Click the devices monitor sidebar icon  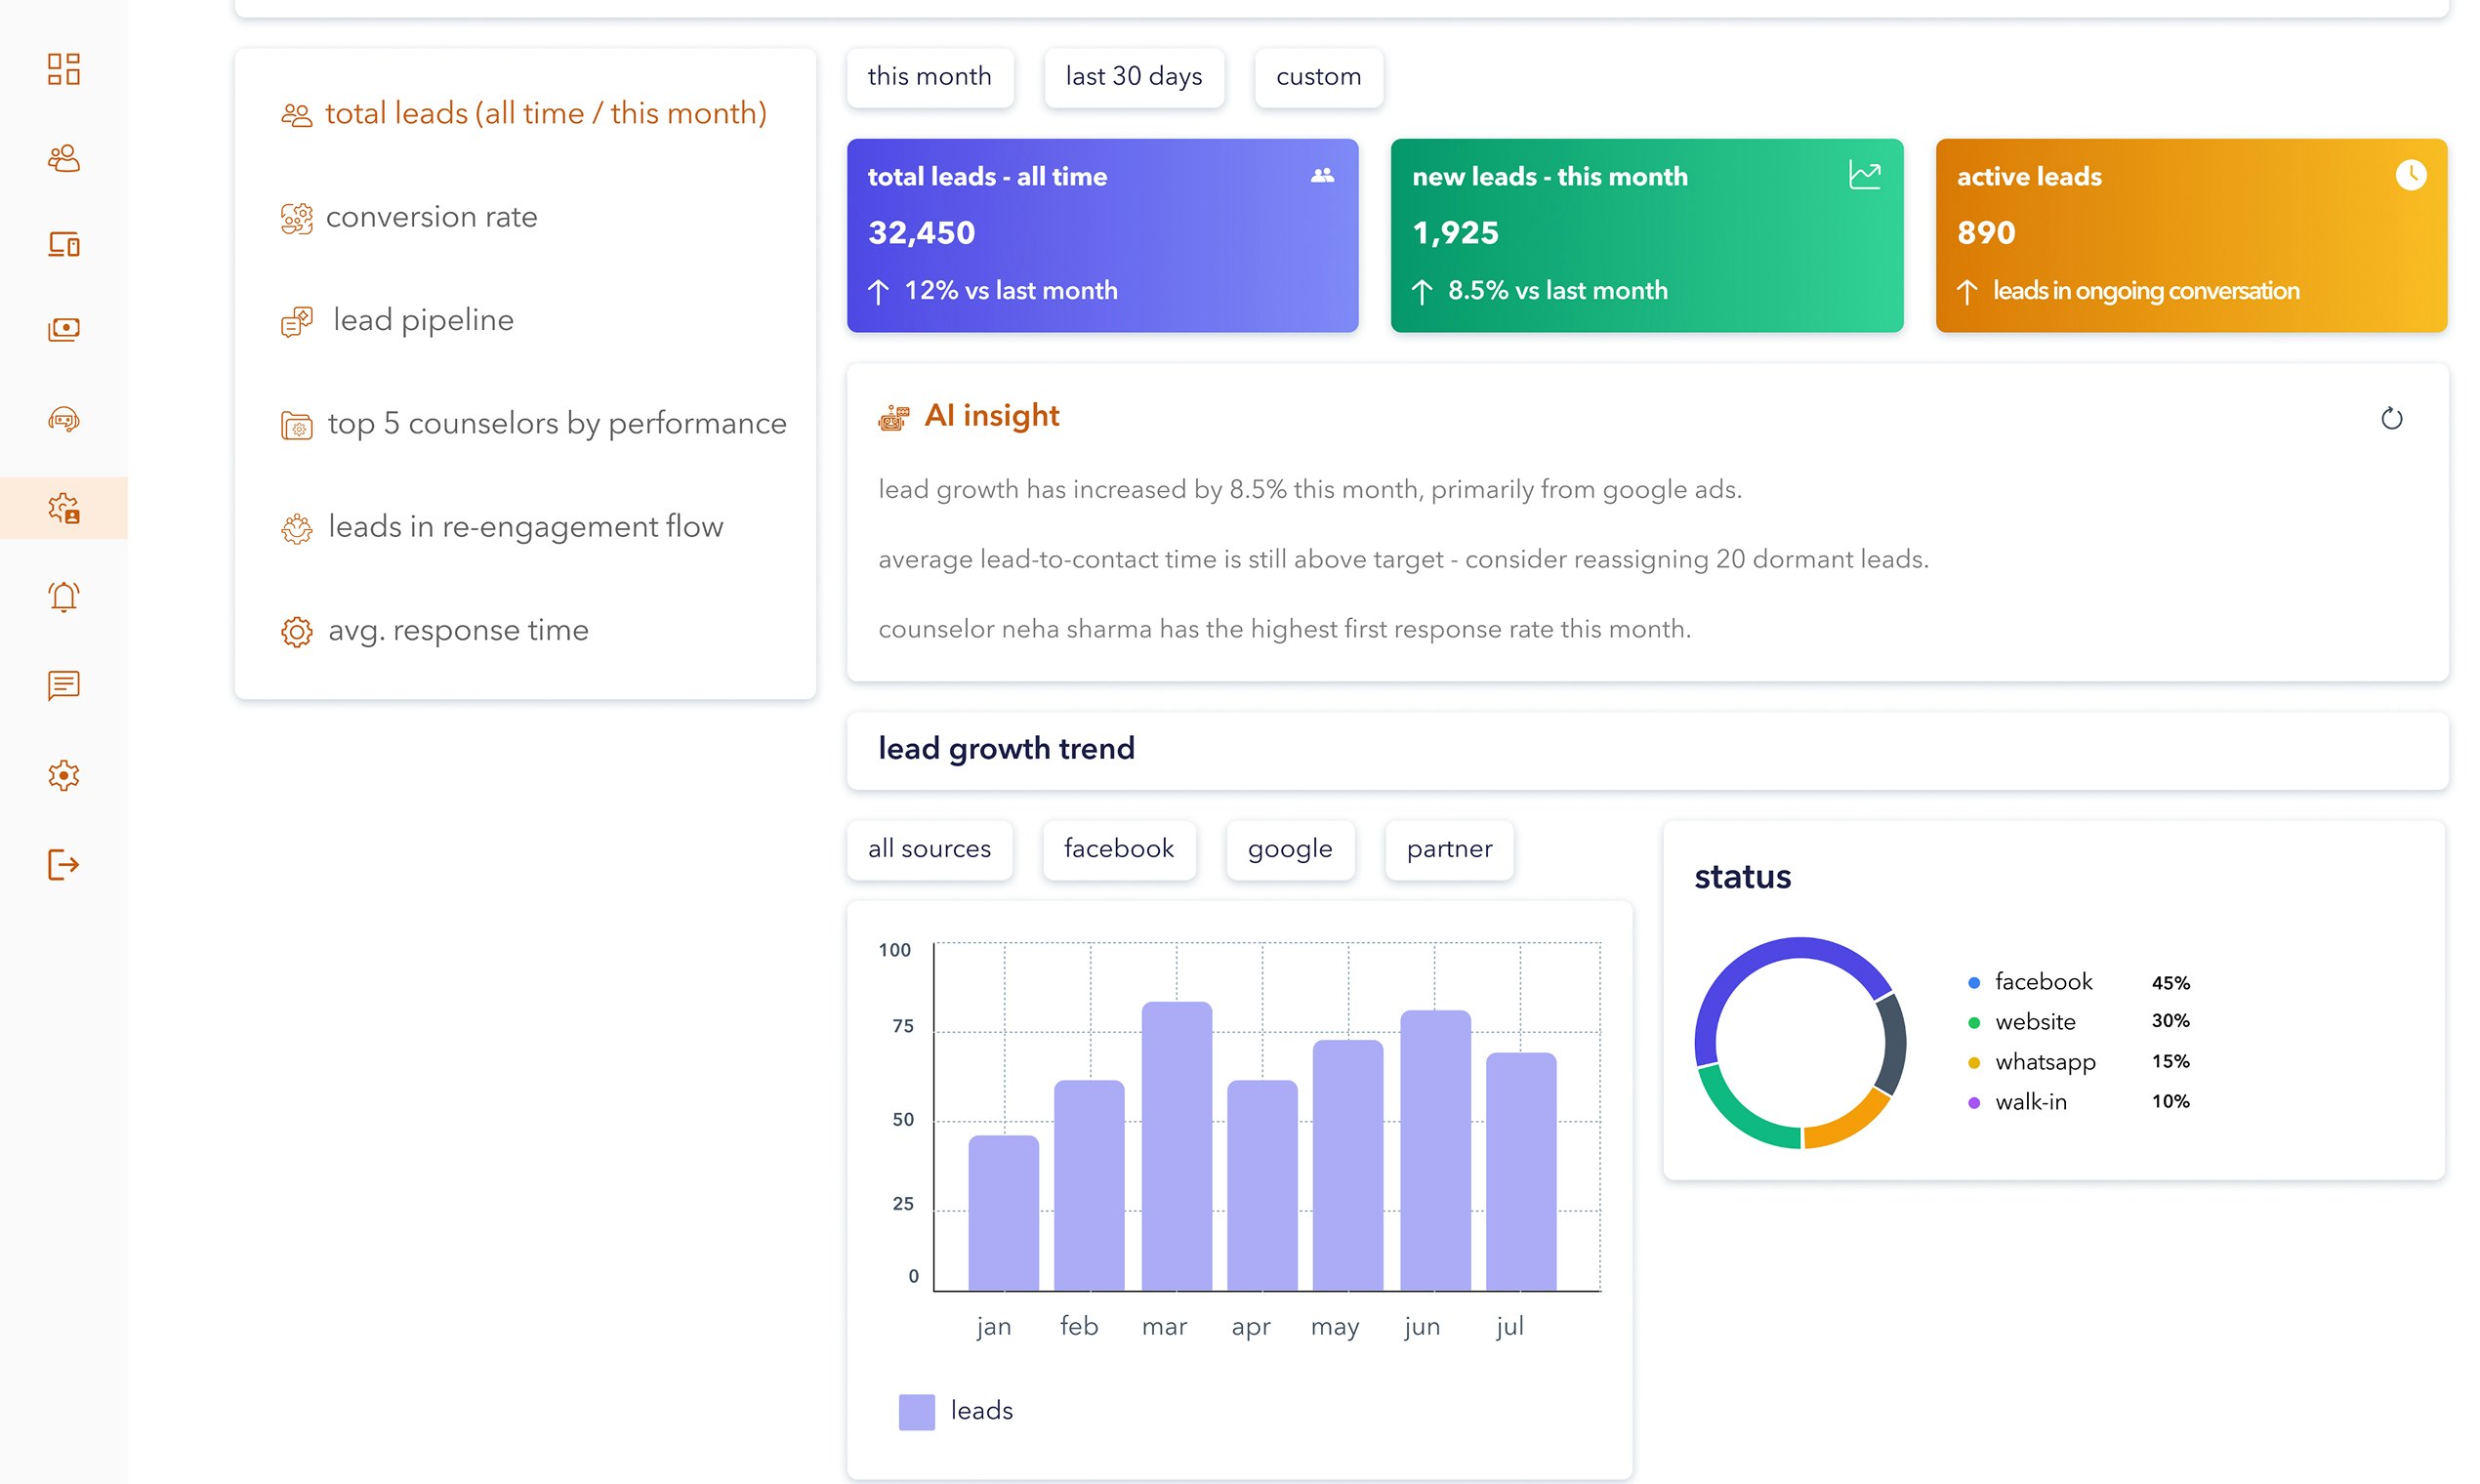click(x=63, y=244)
